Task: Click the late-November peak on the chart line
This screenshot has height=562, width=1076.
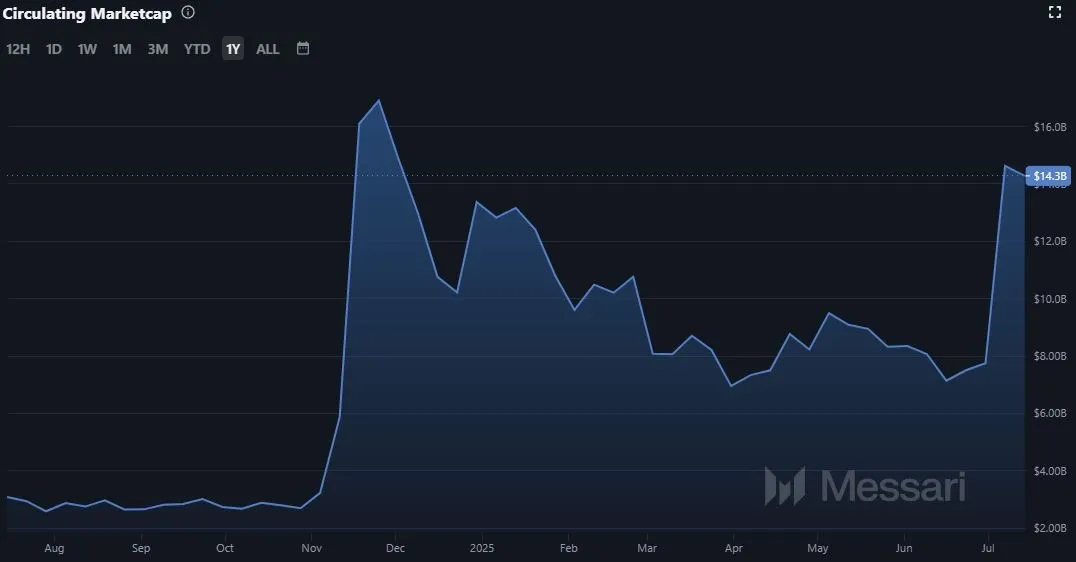Action: coord(379,101)
